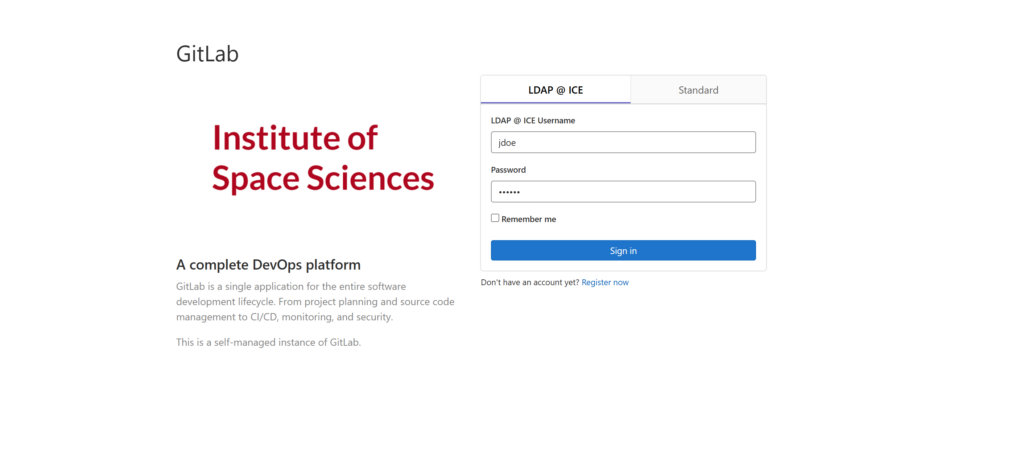Click the GitLab description paragraph

[302, 302]
